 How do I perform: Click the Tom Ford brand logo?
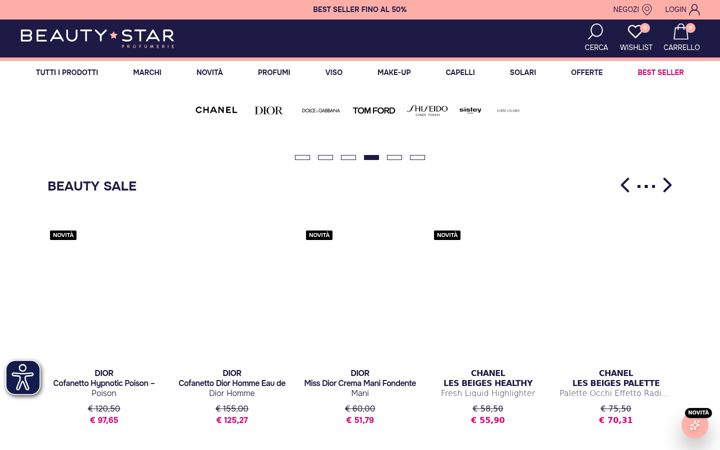pyautogui.click(x=374, y=110)
